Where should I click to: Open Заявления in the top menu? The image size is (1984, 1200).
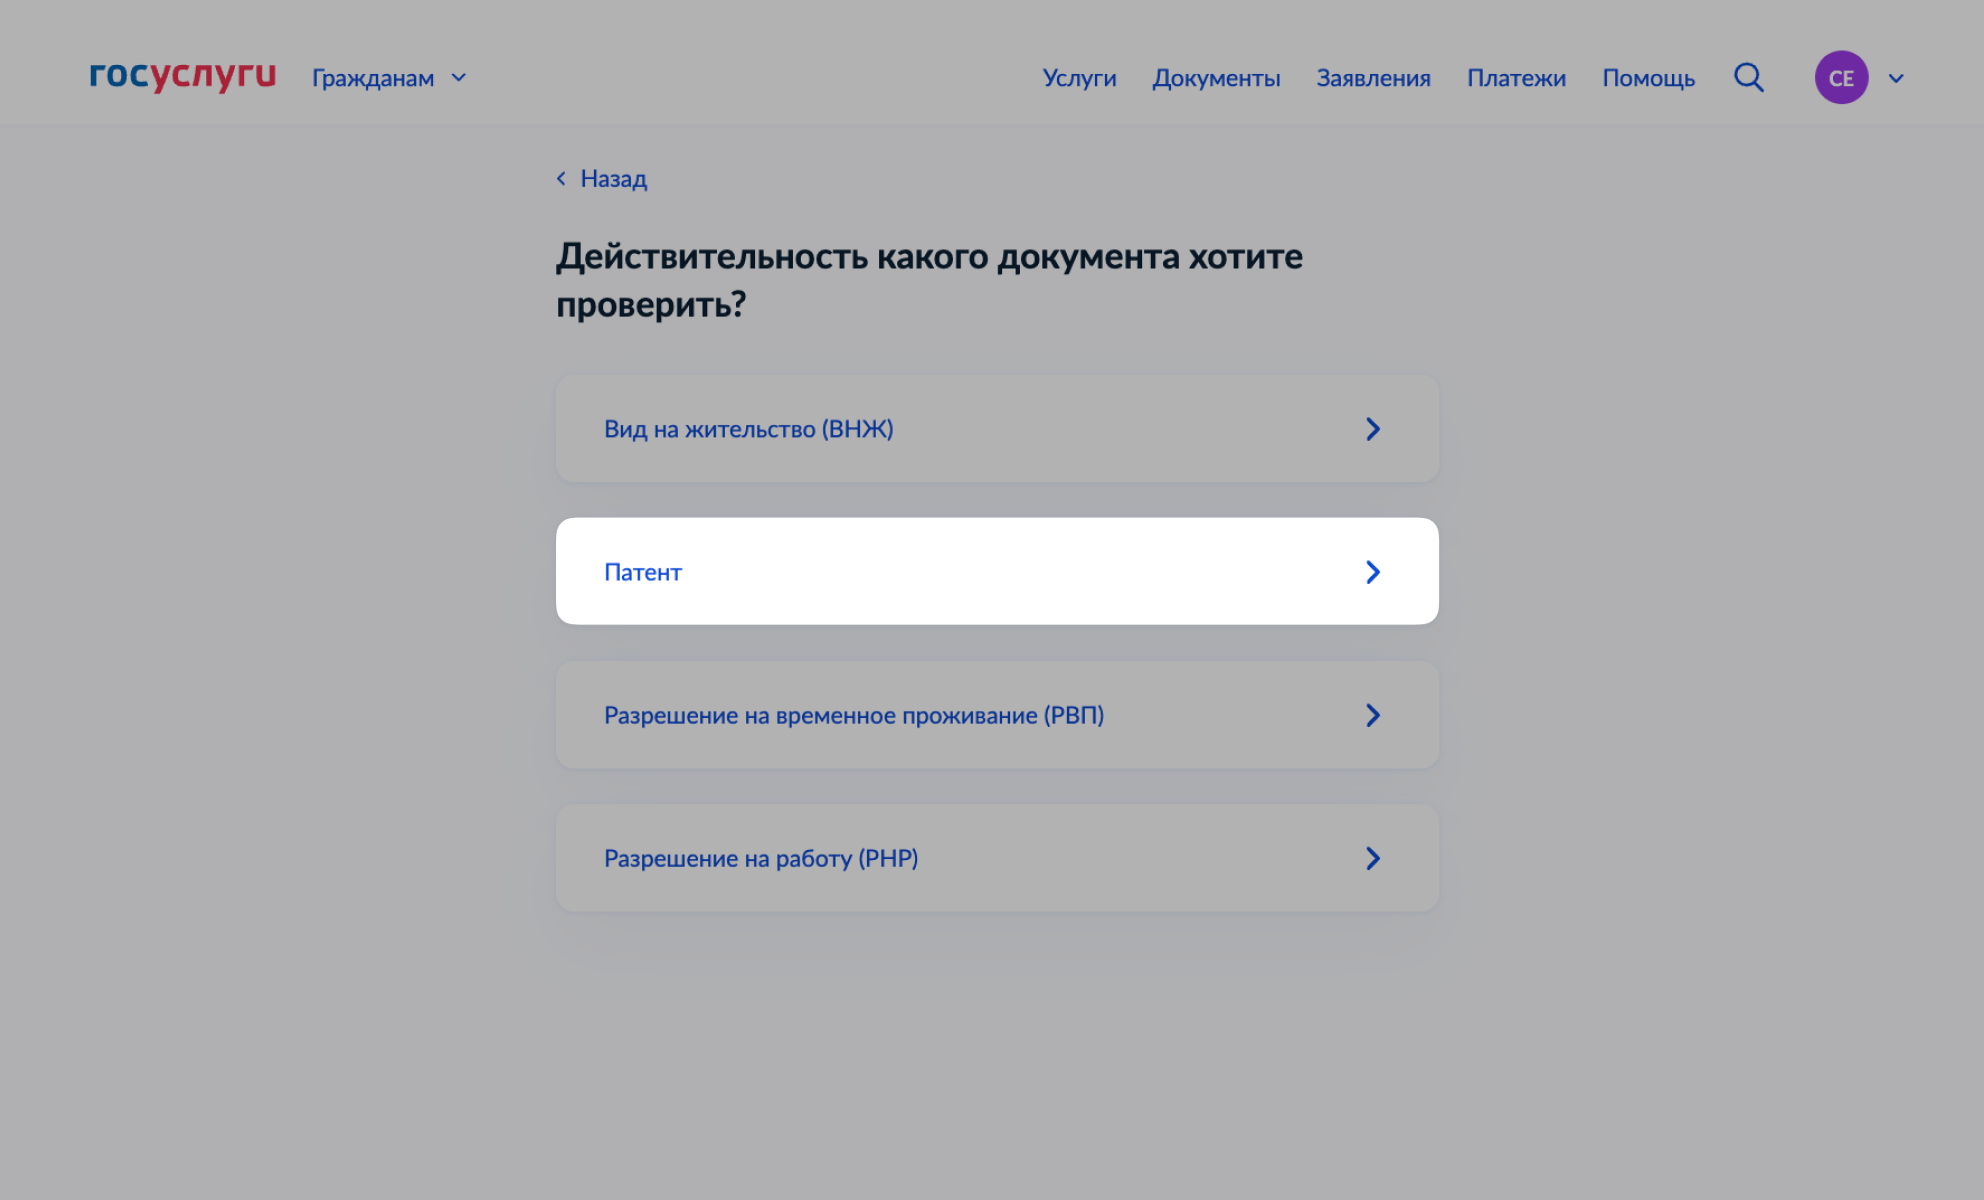1373,78
